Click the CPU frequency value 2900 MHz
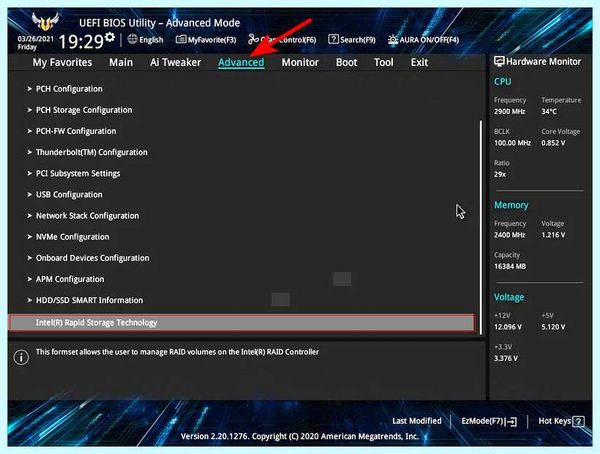The width and height of the screenshot is (600, 454). point(509,111)
